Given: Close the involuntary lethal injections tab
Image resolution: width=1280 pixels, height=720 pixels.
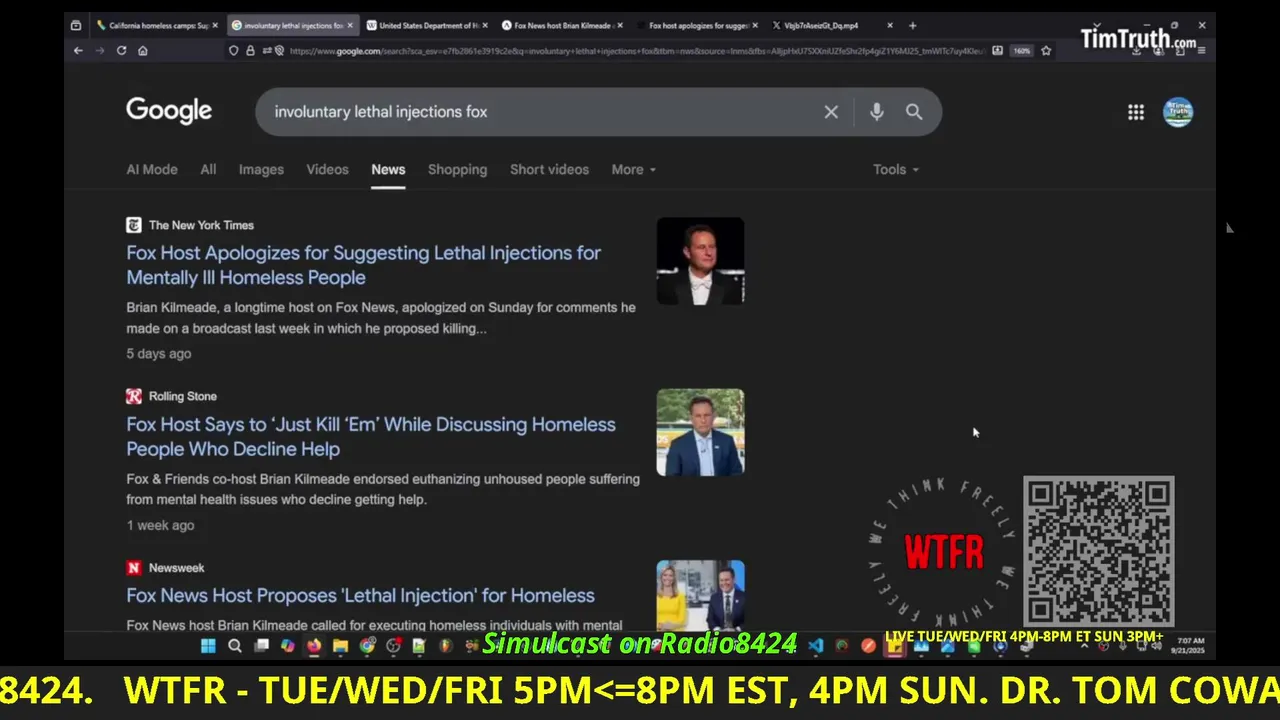Looking at the screenshot, I should [350, 25].
